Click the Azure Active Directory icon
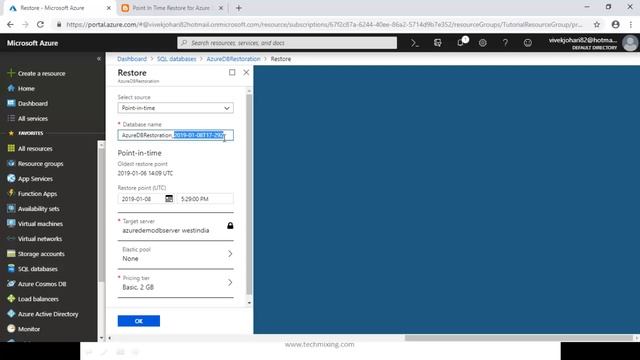The image size is (640, 360). [x=11, y=313]
